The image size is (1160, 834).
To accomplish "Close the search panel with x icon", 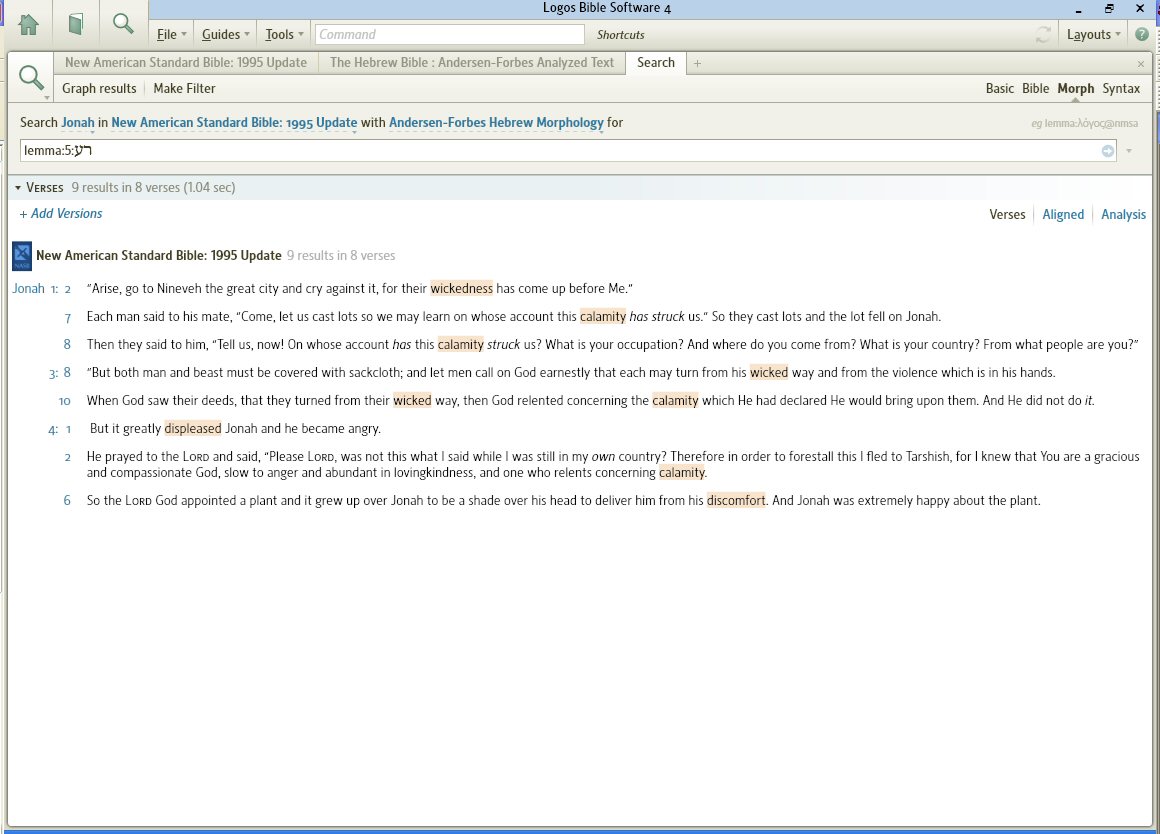I will tap(1141, 64).
